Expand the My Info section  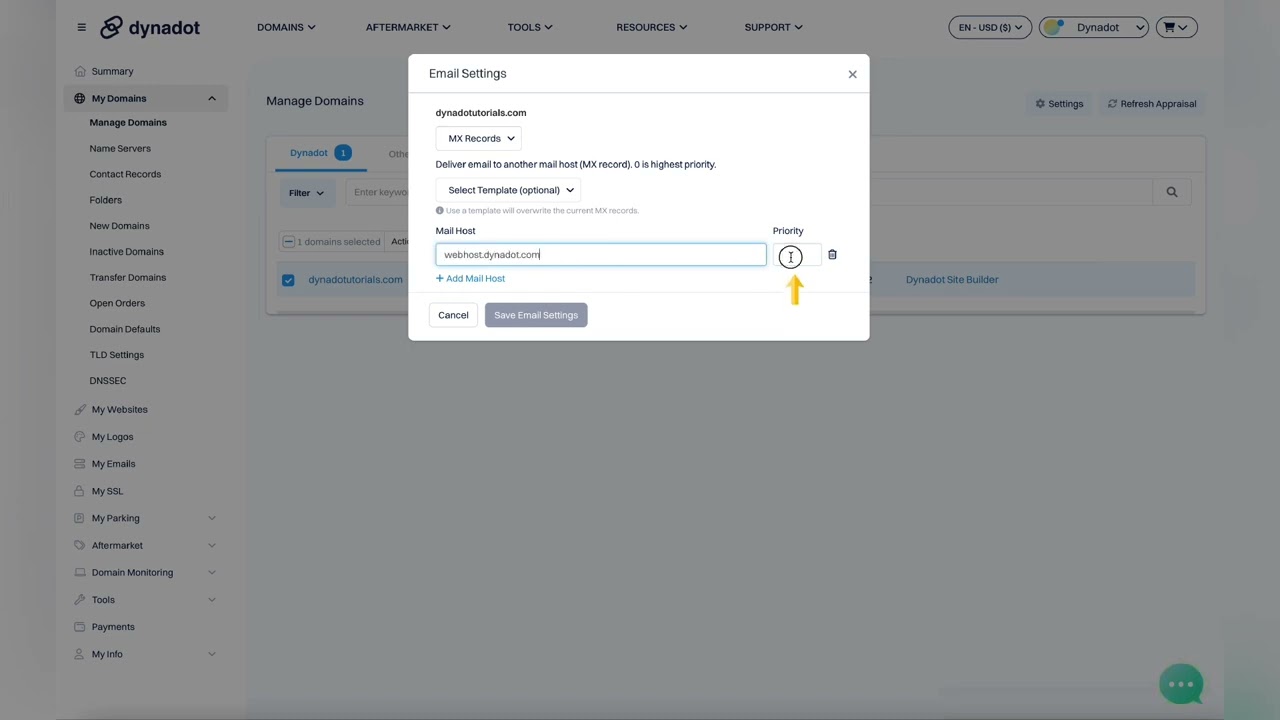point(211,654)
